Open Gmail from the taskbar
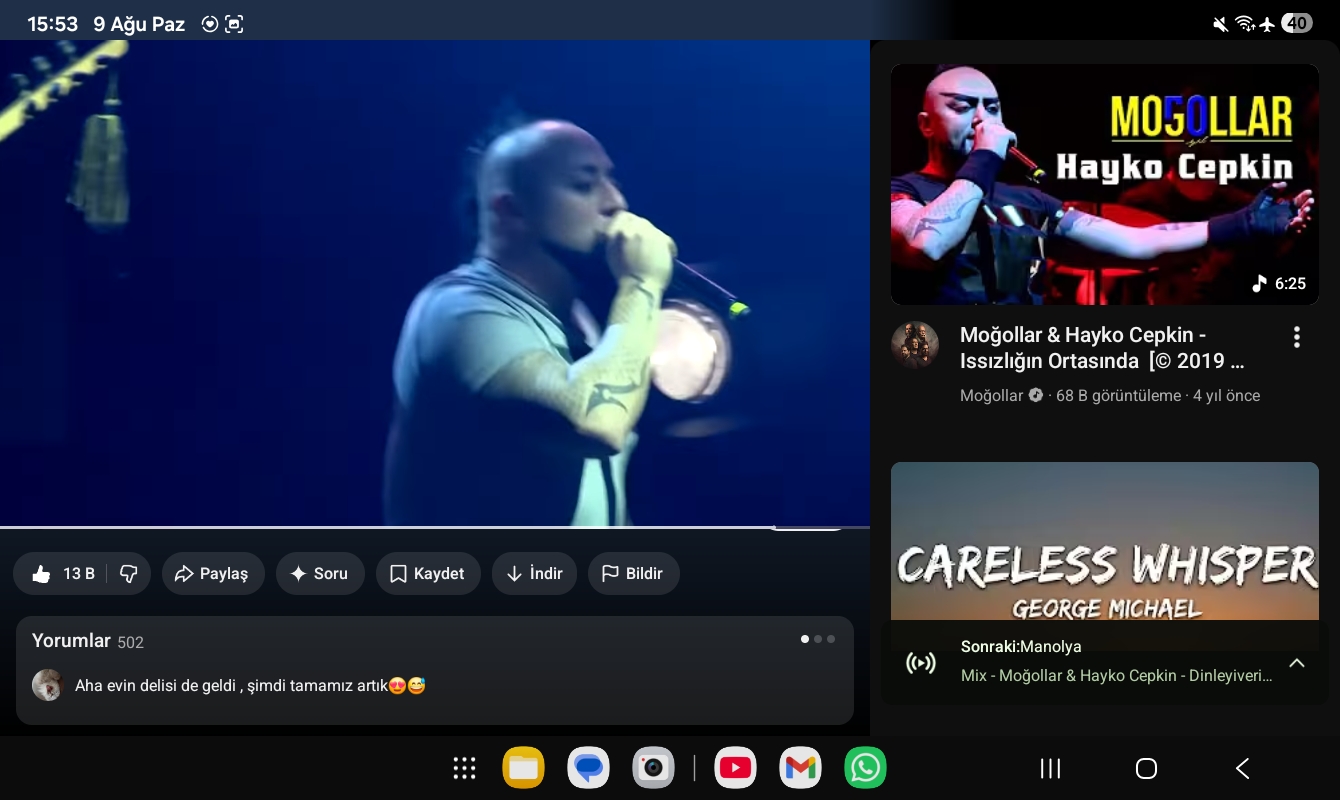The image size is (1340, 800). (x=800, y=768)
